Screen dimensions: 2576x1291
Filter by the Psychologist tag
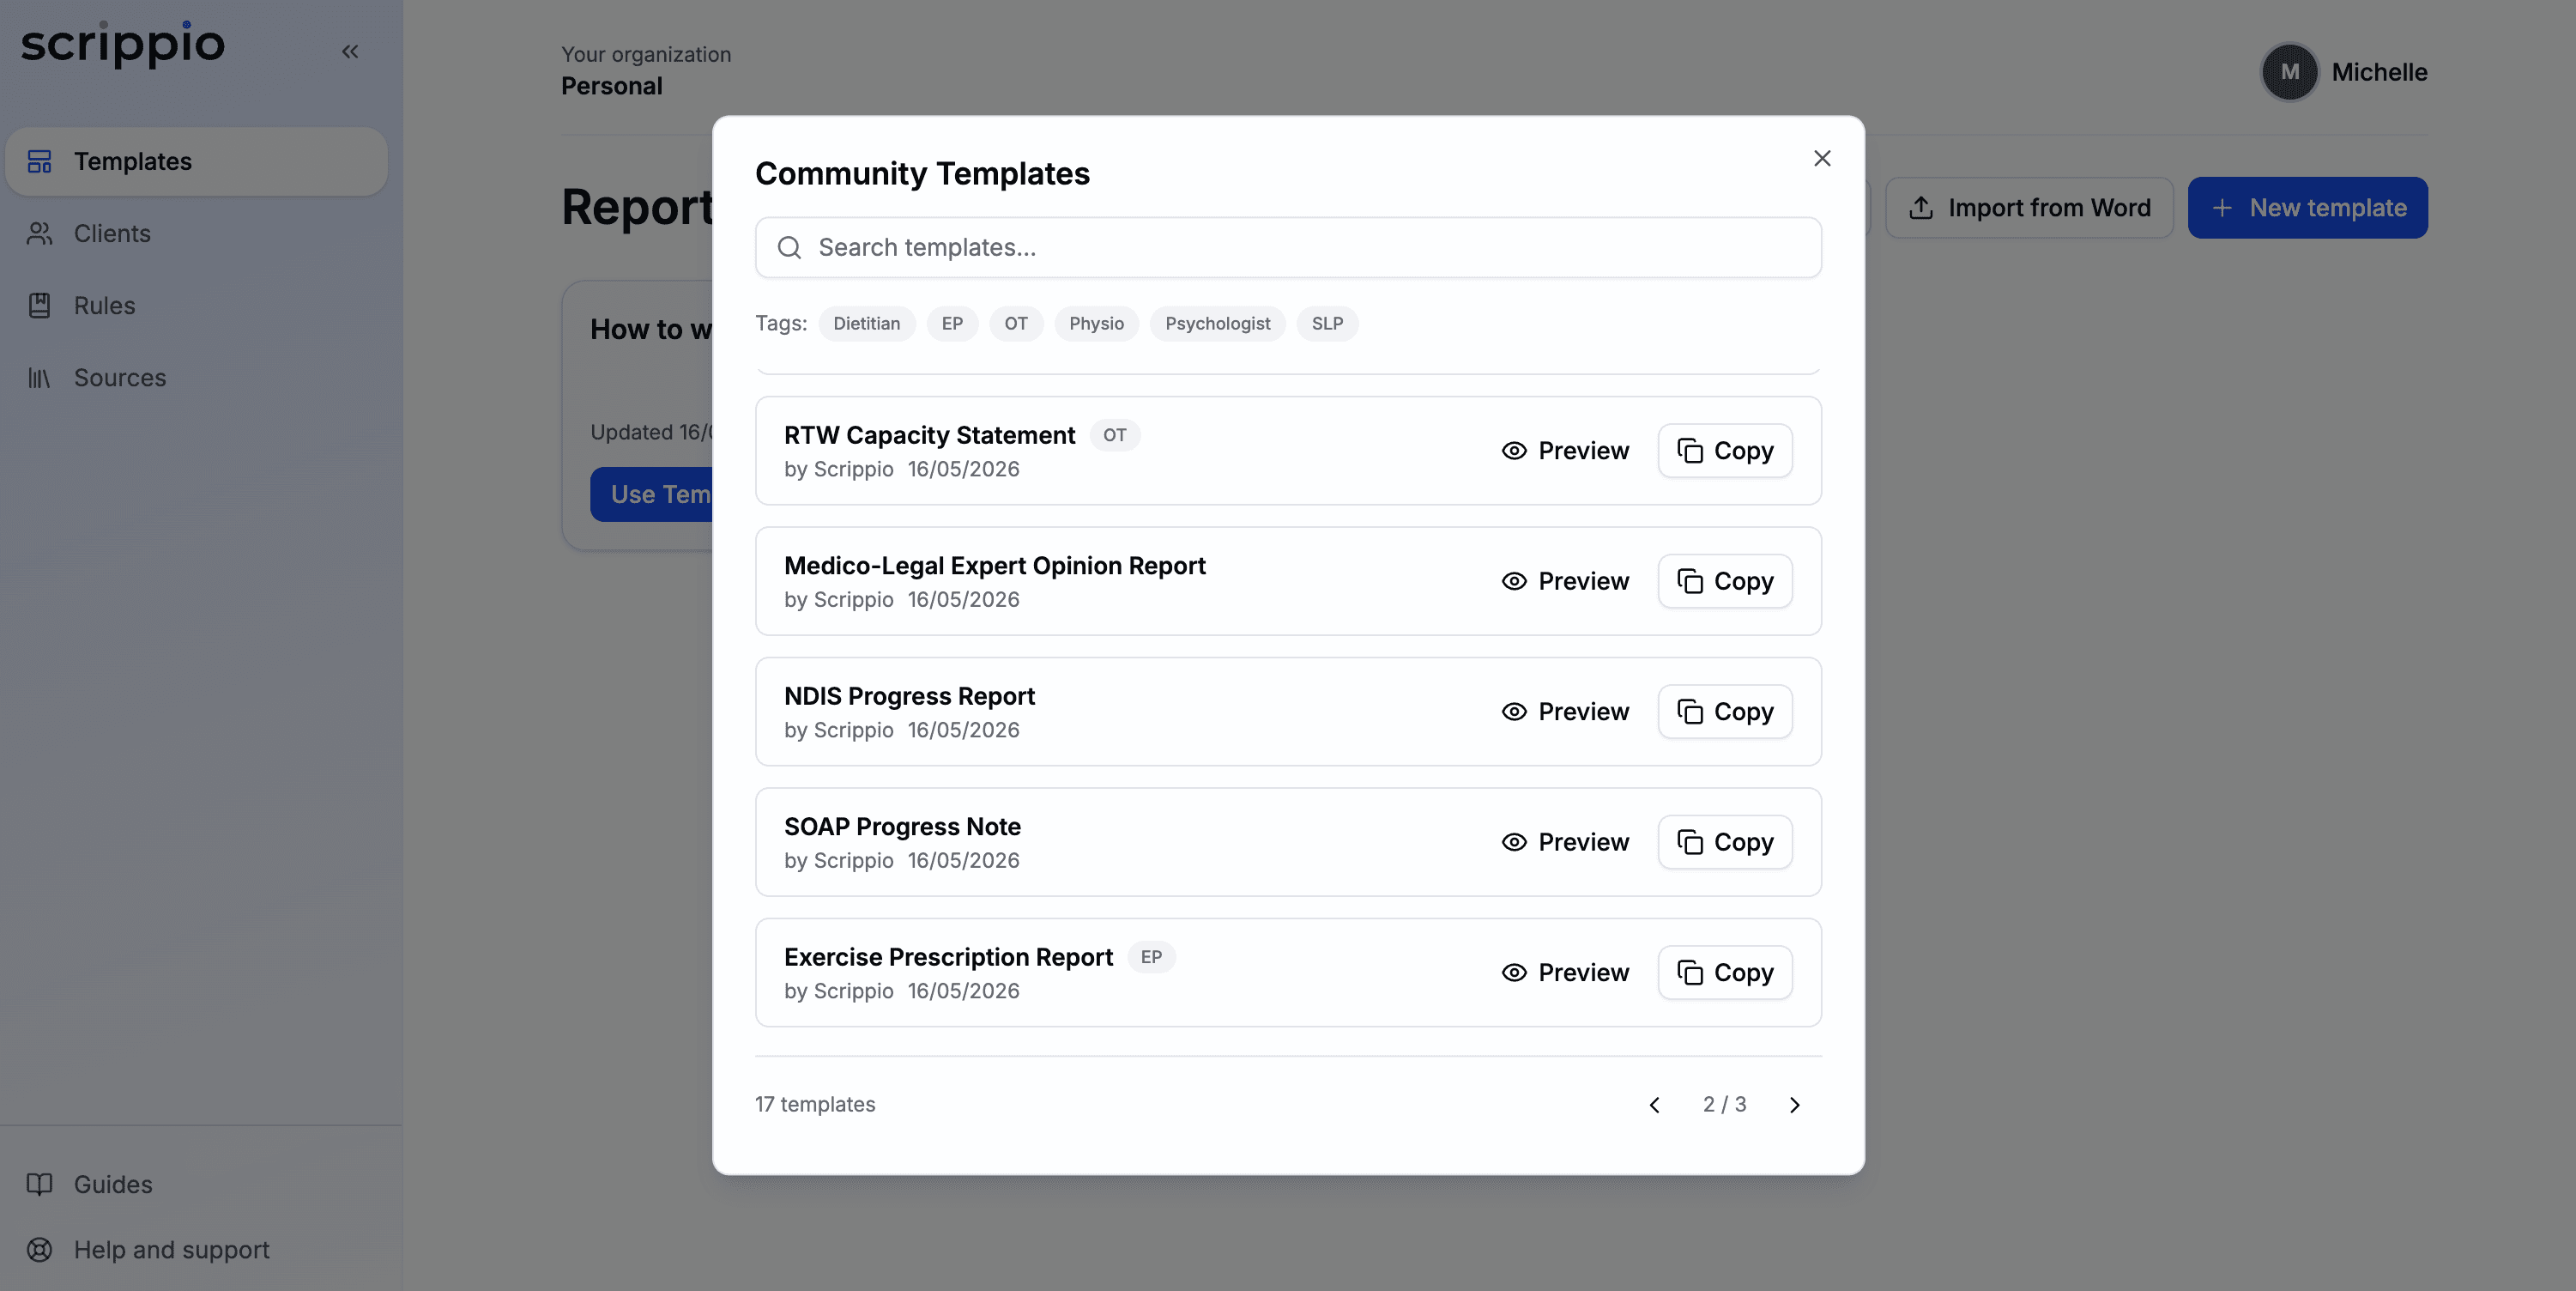coord(1217,323)
